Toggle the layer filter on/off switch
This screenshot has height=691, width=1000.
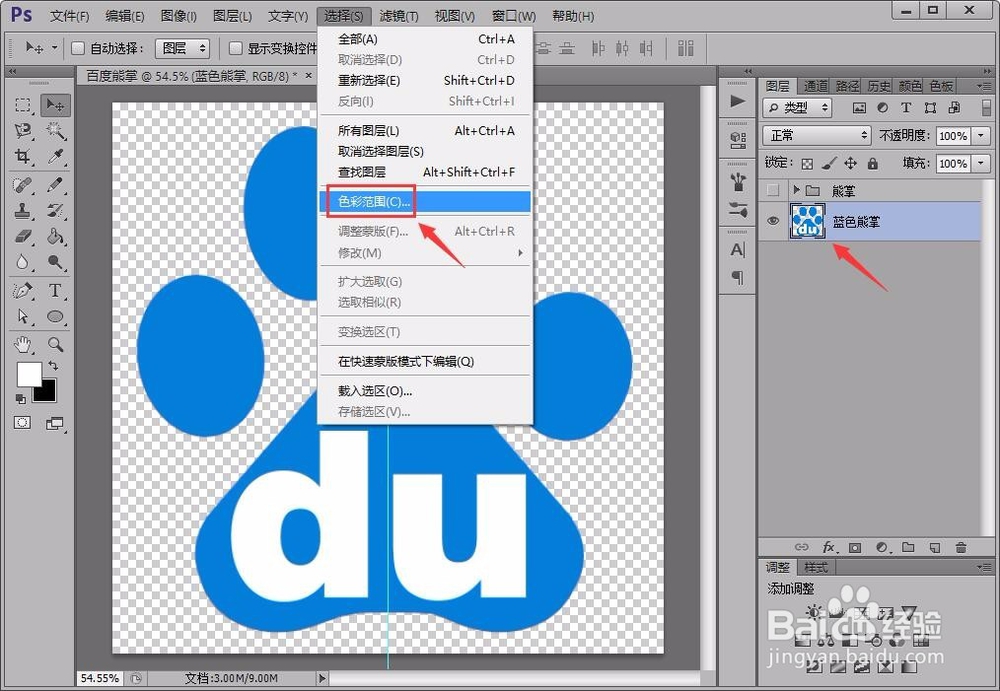987,107
